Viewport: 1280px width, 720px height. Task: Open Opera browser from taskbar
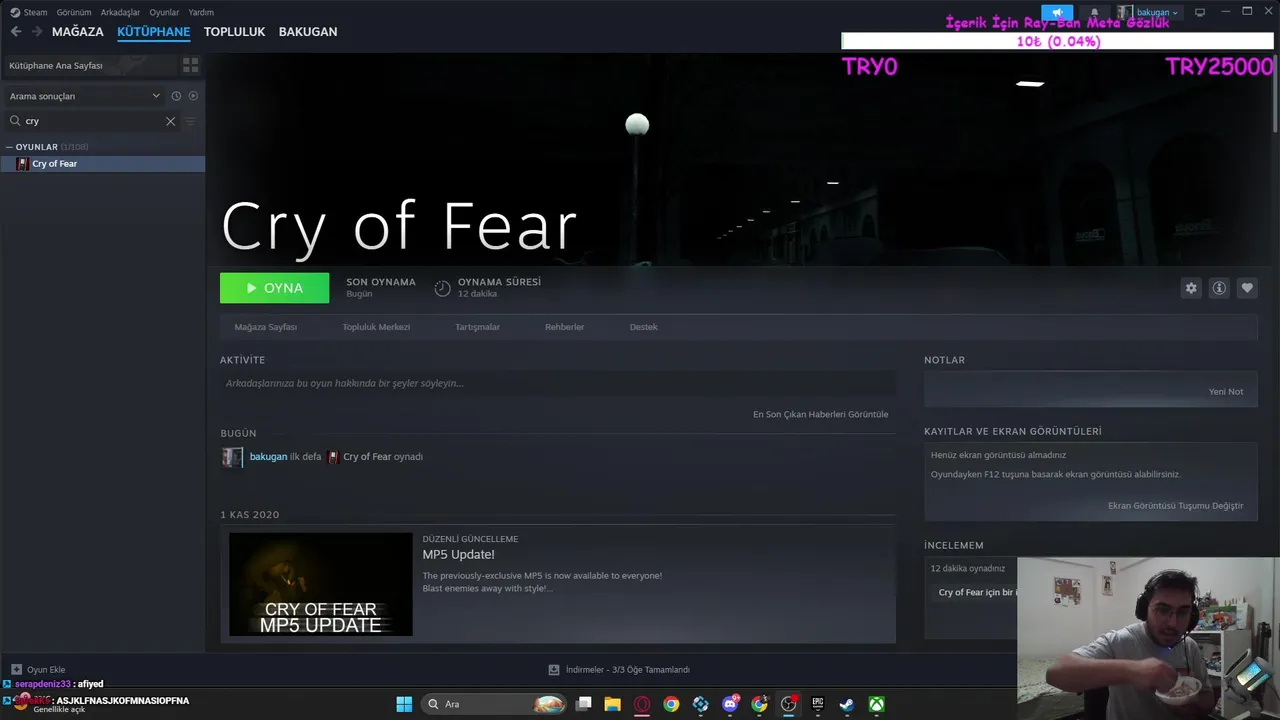(x=642, y=704)
